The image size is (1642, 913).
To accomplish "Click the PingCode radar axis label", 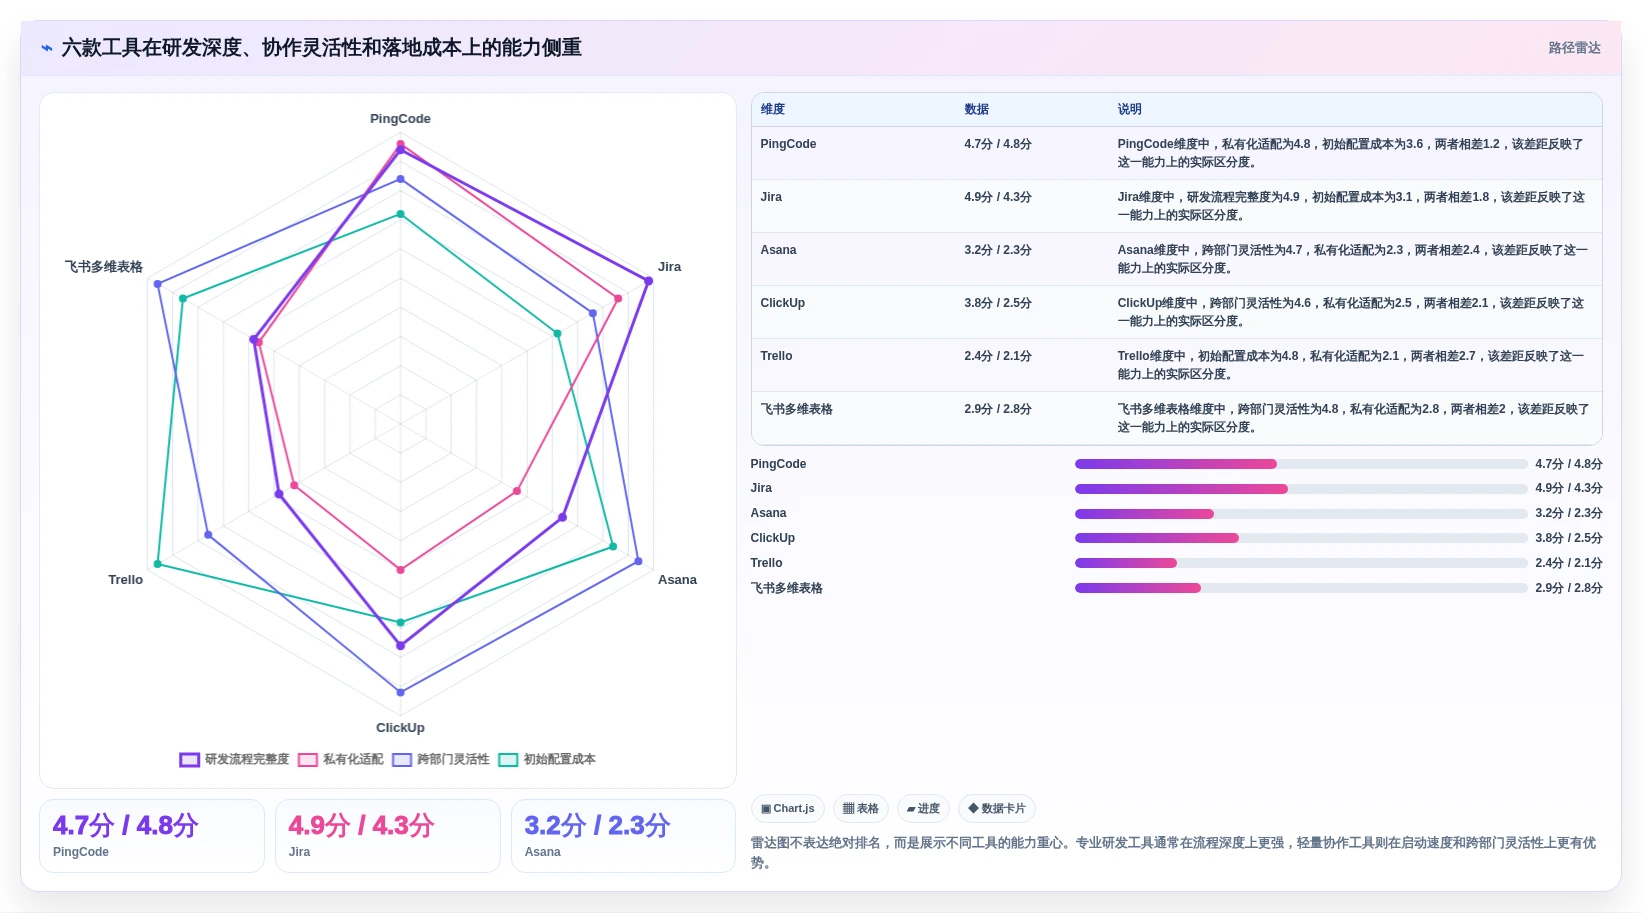I will (x=400, y=119).
